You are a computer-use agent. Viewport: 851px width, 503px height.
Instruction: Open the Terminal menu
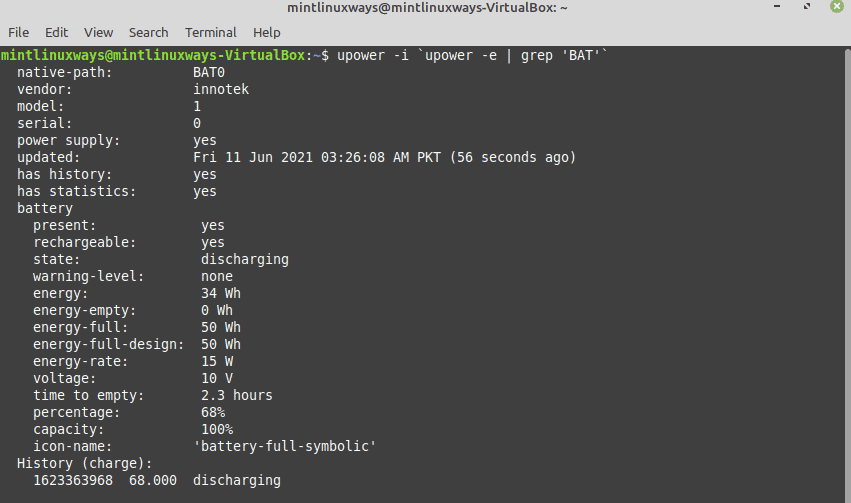pos(211,33)
